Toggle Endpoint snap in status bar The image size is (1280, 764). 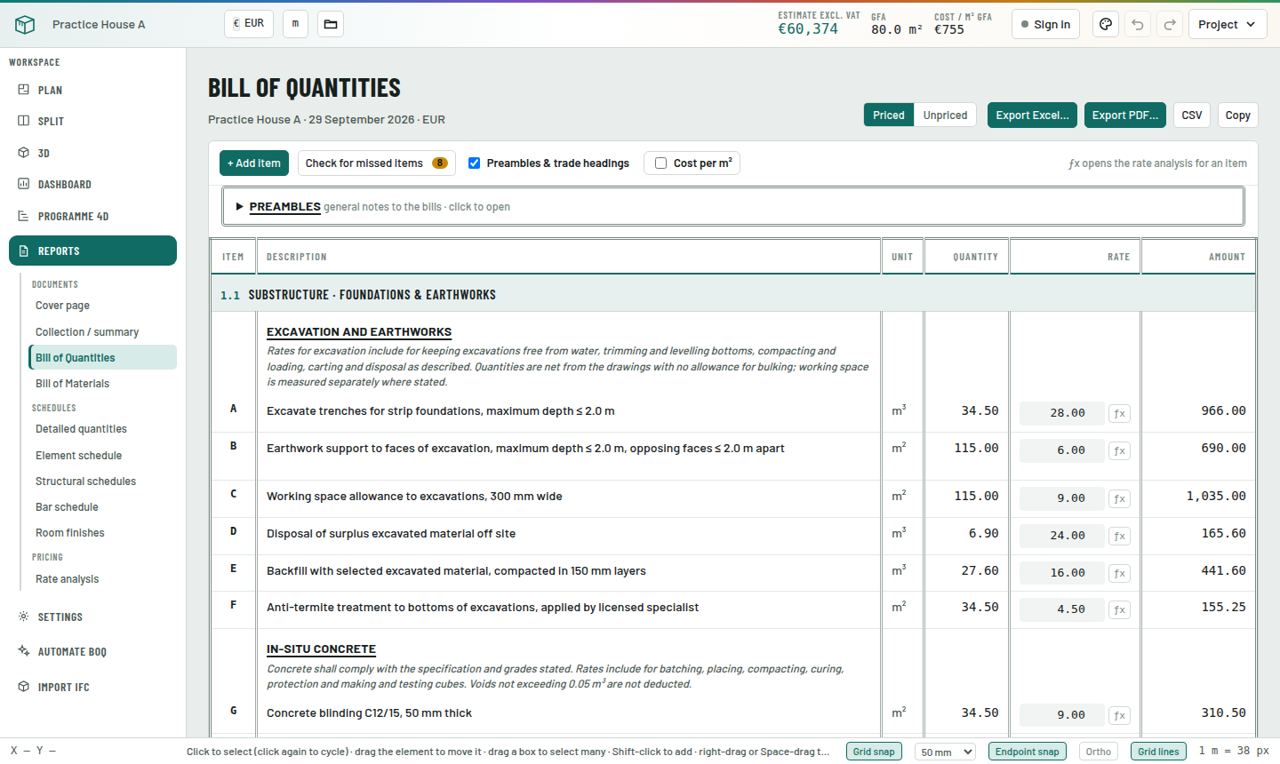point(1027,751)
